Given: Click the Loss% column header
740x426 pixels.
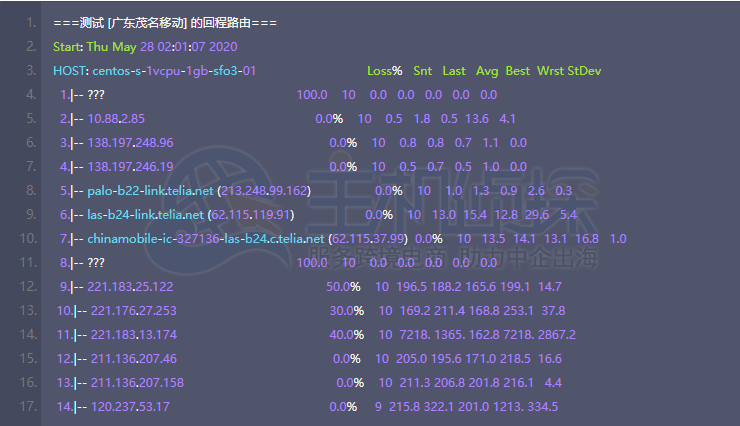Looking at the screenshot, I should pyautogui.click(x=384, y=71).
